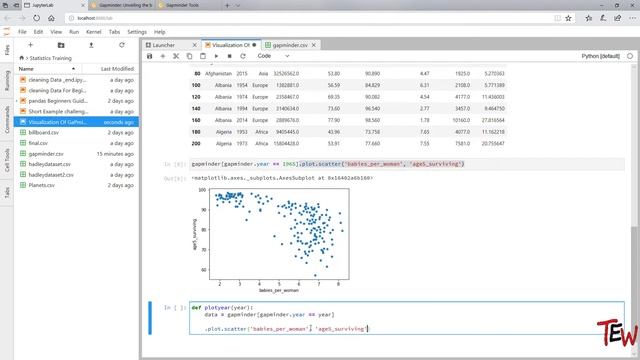Image resolution: width=640 pixels, height=360 pixels.
Task: Select final.csv file
Action: (x=76, y=143)
